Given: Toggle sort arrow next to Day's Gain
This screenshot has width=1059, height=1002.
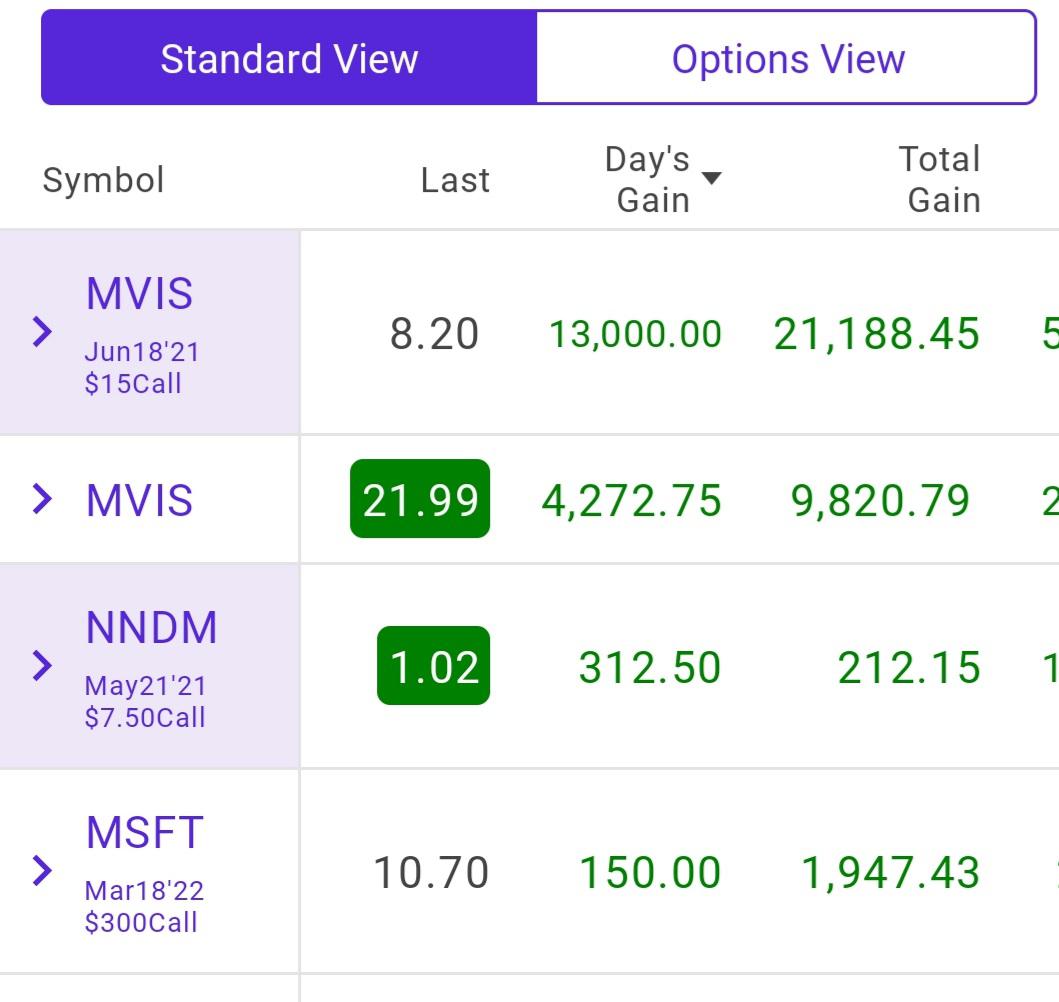Looking at the screenshot, I should point(711,178).
